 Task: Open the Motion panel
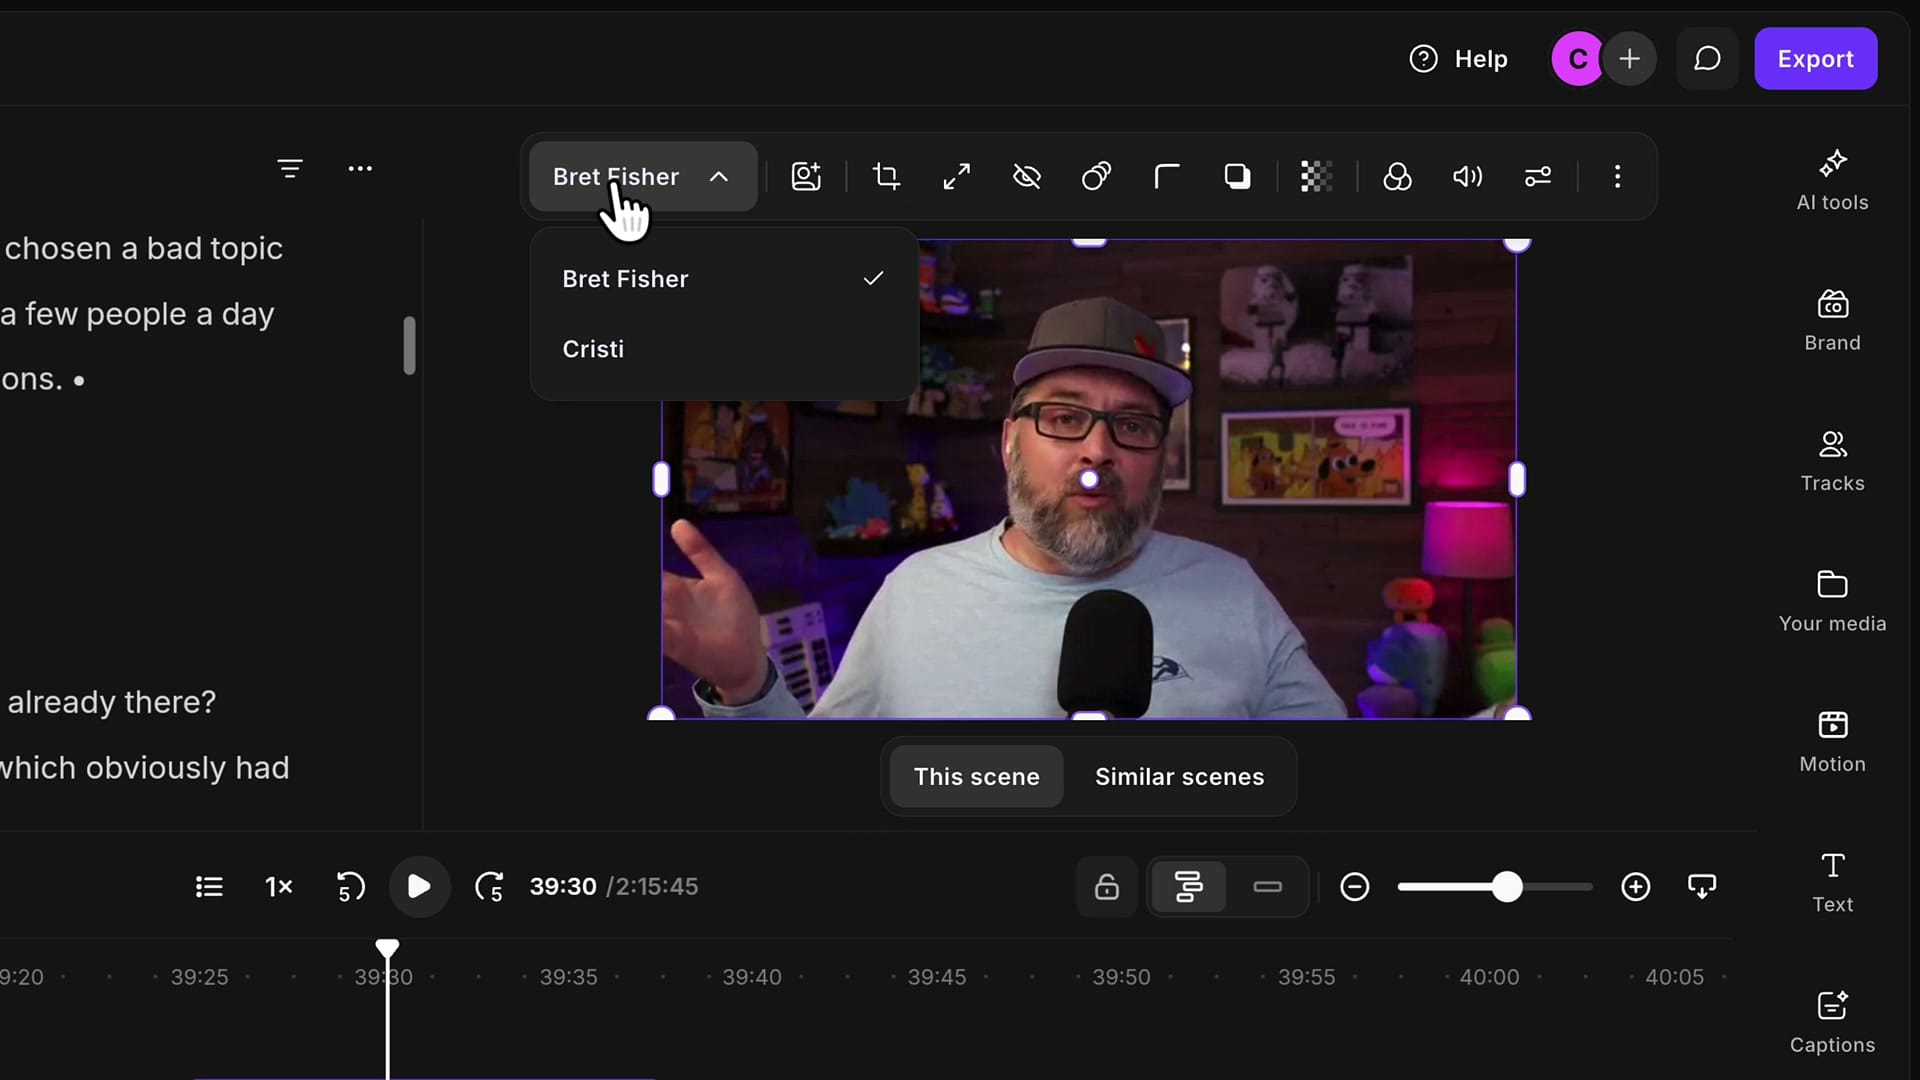[x=1832, y=742]
